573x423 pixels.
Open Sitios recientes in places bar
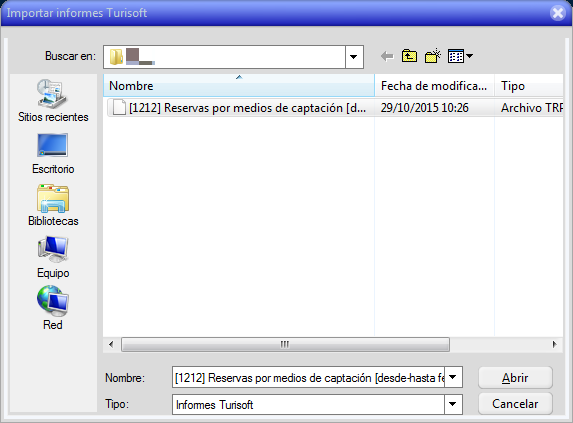click(53, 100)
